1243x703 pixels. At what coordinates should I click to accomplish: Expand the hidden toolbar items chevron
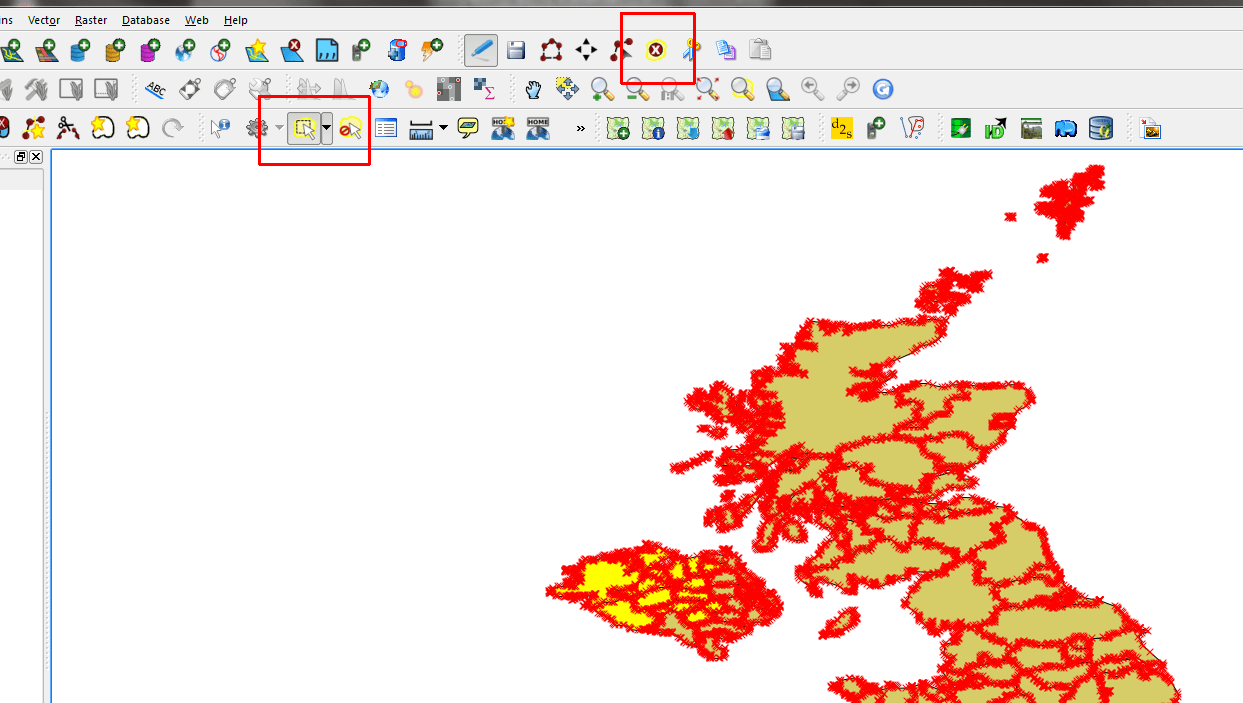tap(580, 127)
